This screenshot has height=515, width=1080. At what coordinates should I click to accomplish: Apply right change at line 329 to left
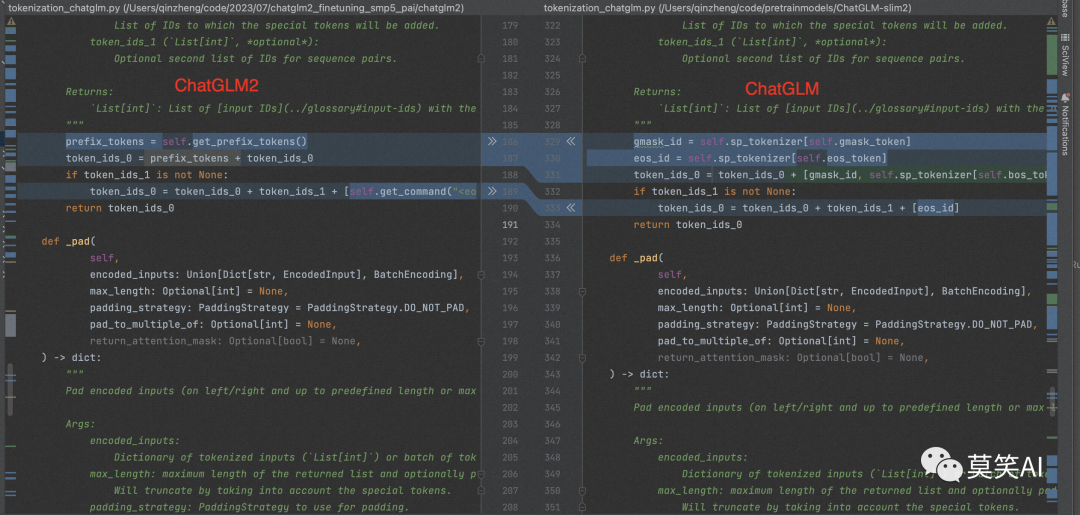570,141
